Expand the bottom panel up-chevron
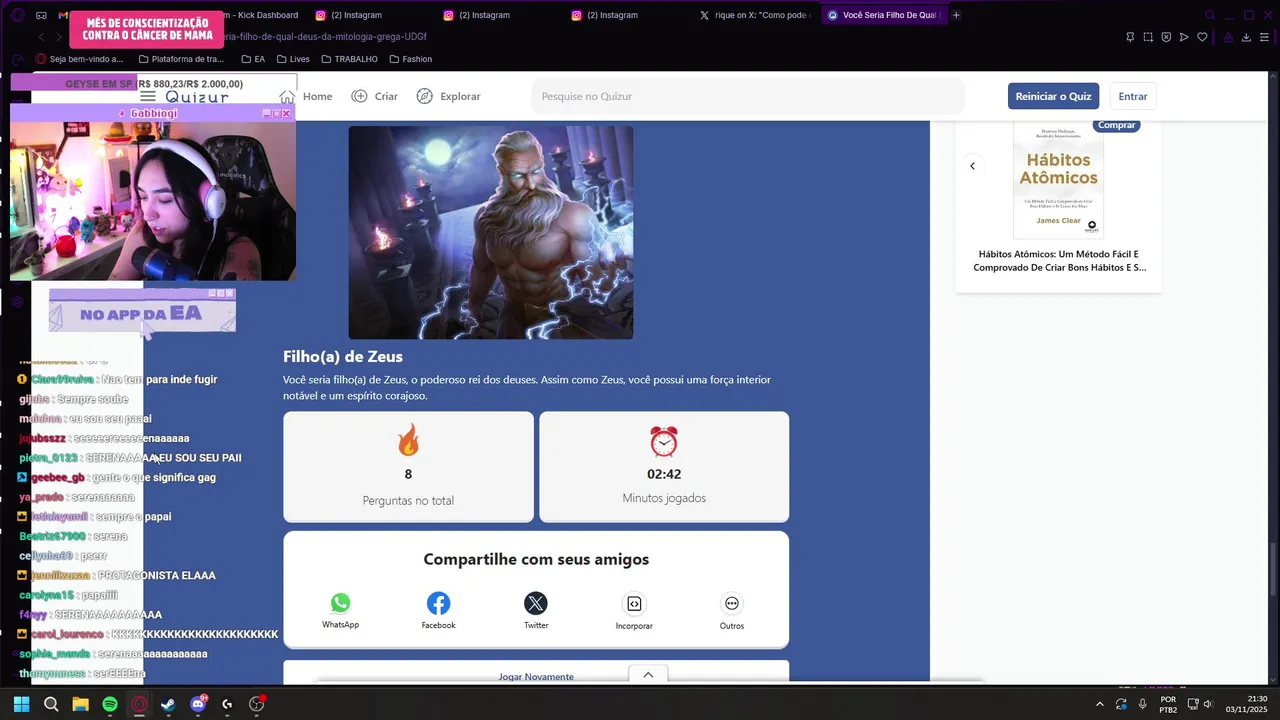This screenshot has height=720, width=1280. coord(648,675)
